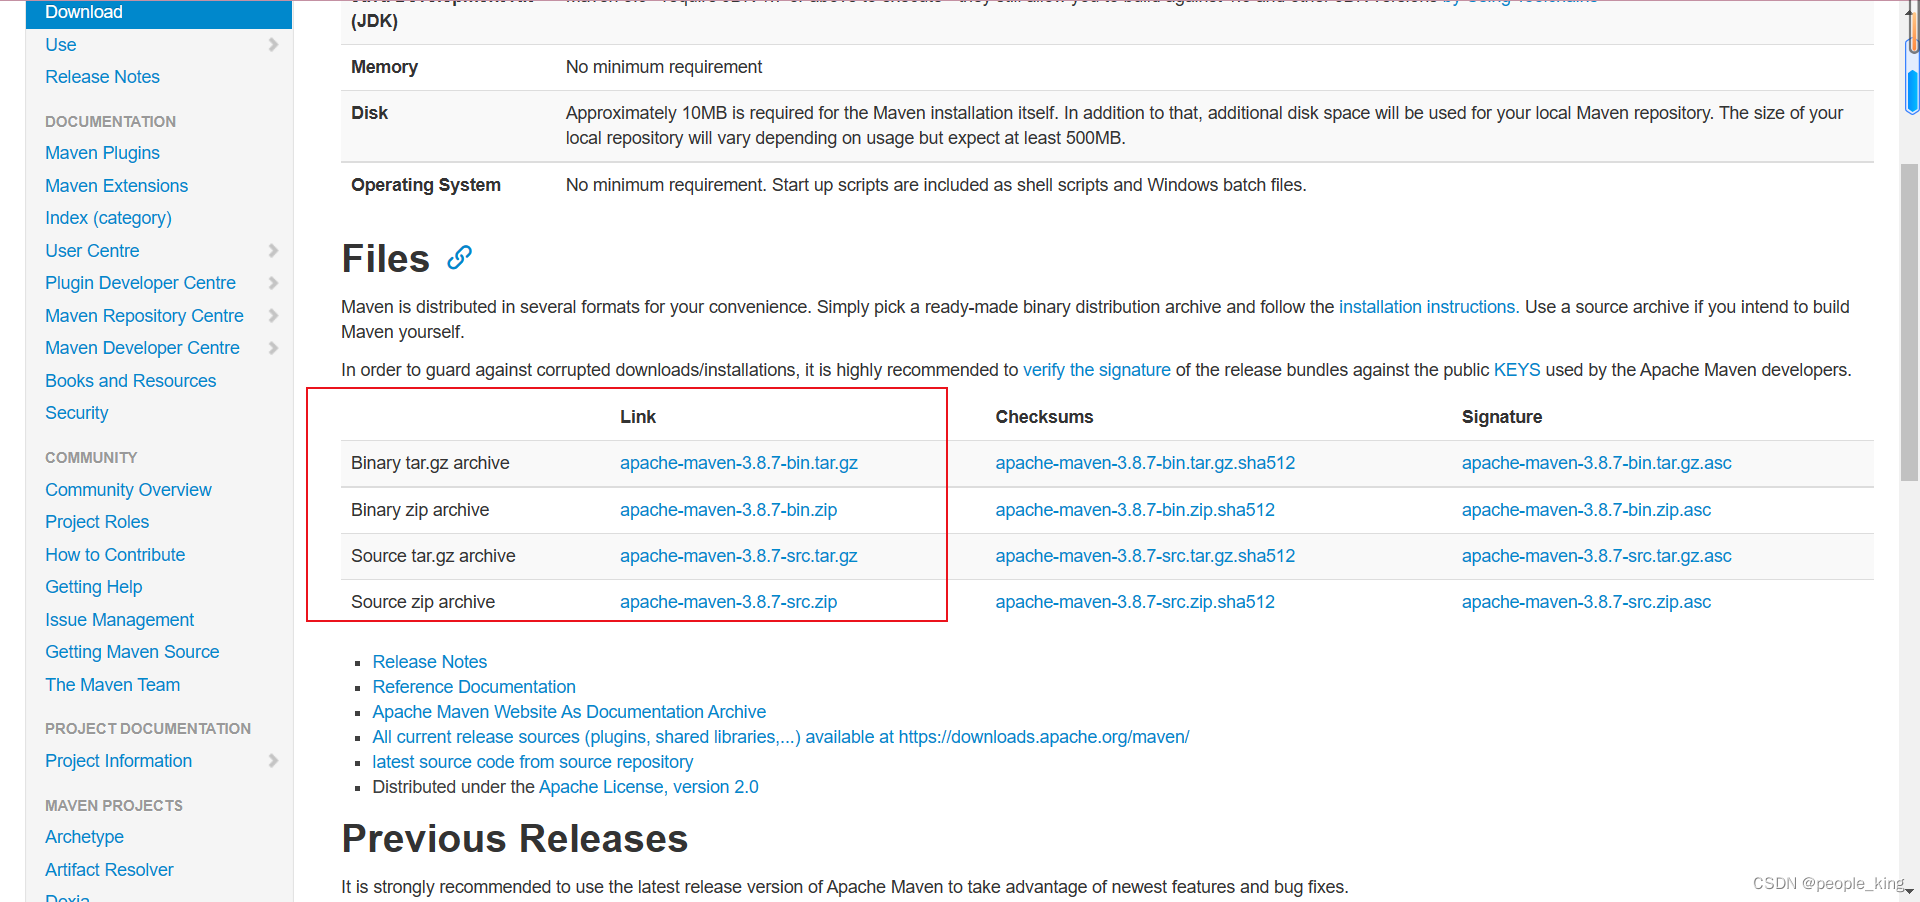Viewport: 1920px width, 902px height.
Task: Click the Files heading anchor link icon
Action: click(459, 258)
